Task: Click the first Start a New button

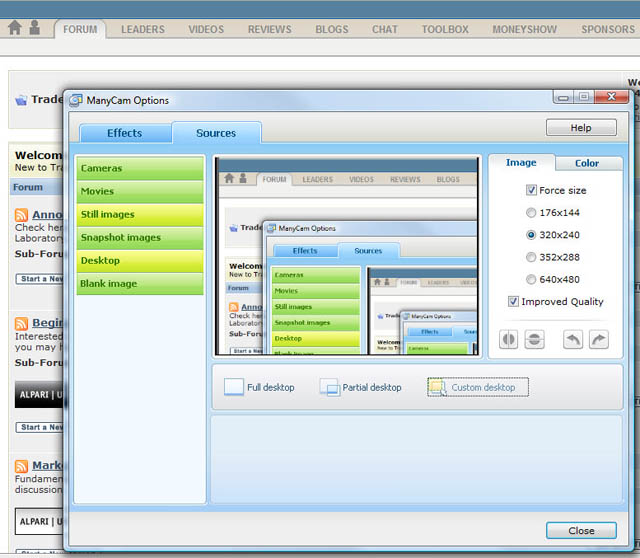Action: pos(39,279)
